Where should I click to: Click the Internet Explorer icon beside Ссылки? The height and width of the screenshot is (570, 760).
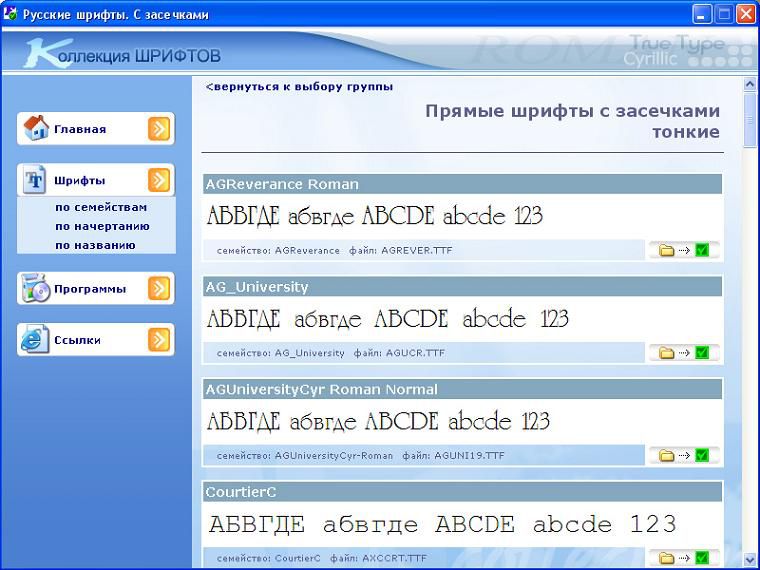click(x=36, y=340)
